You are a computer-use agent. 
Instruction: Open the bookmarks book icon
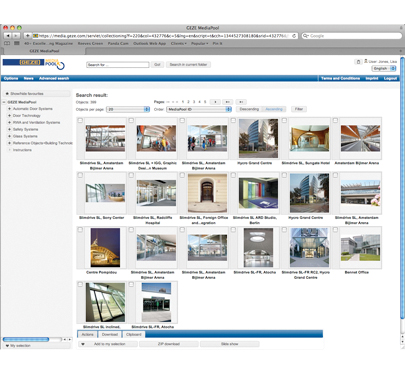[7, 43]
